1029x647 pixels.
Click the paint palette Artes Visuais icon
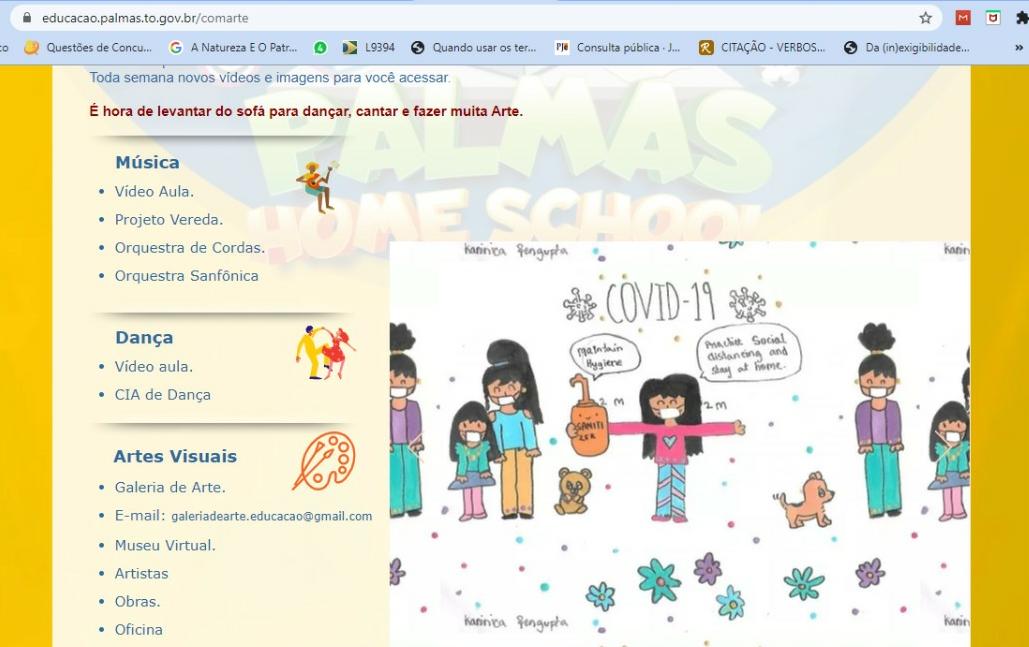tap(324, 461)
